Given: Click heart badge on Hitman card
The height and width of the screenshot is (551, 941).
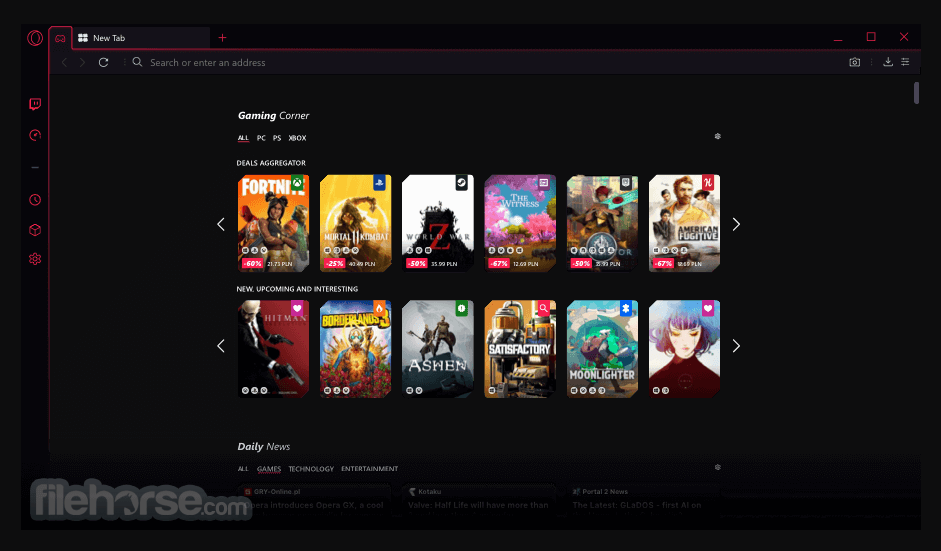Looking at the screenshot, I should point(297,309).
